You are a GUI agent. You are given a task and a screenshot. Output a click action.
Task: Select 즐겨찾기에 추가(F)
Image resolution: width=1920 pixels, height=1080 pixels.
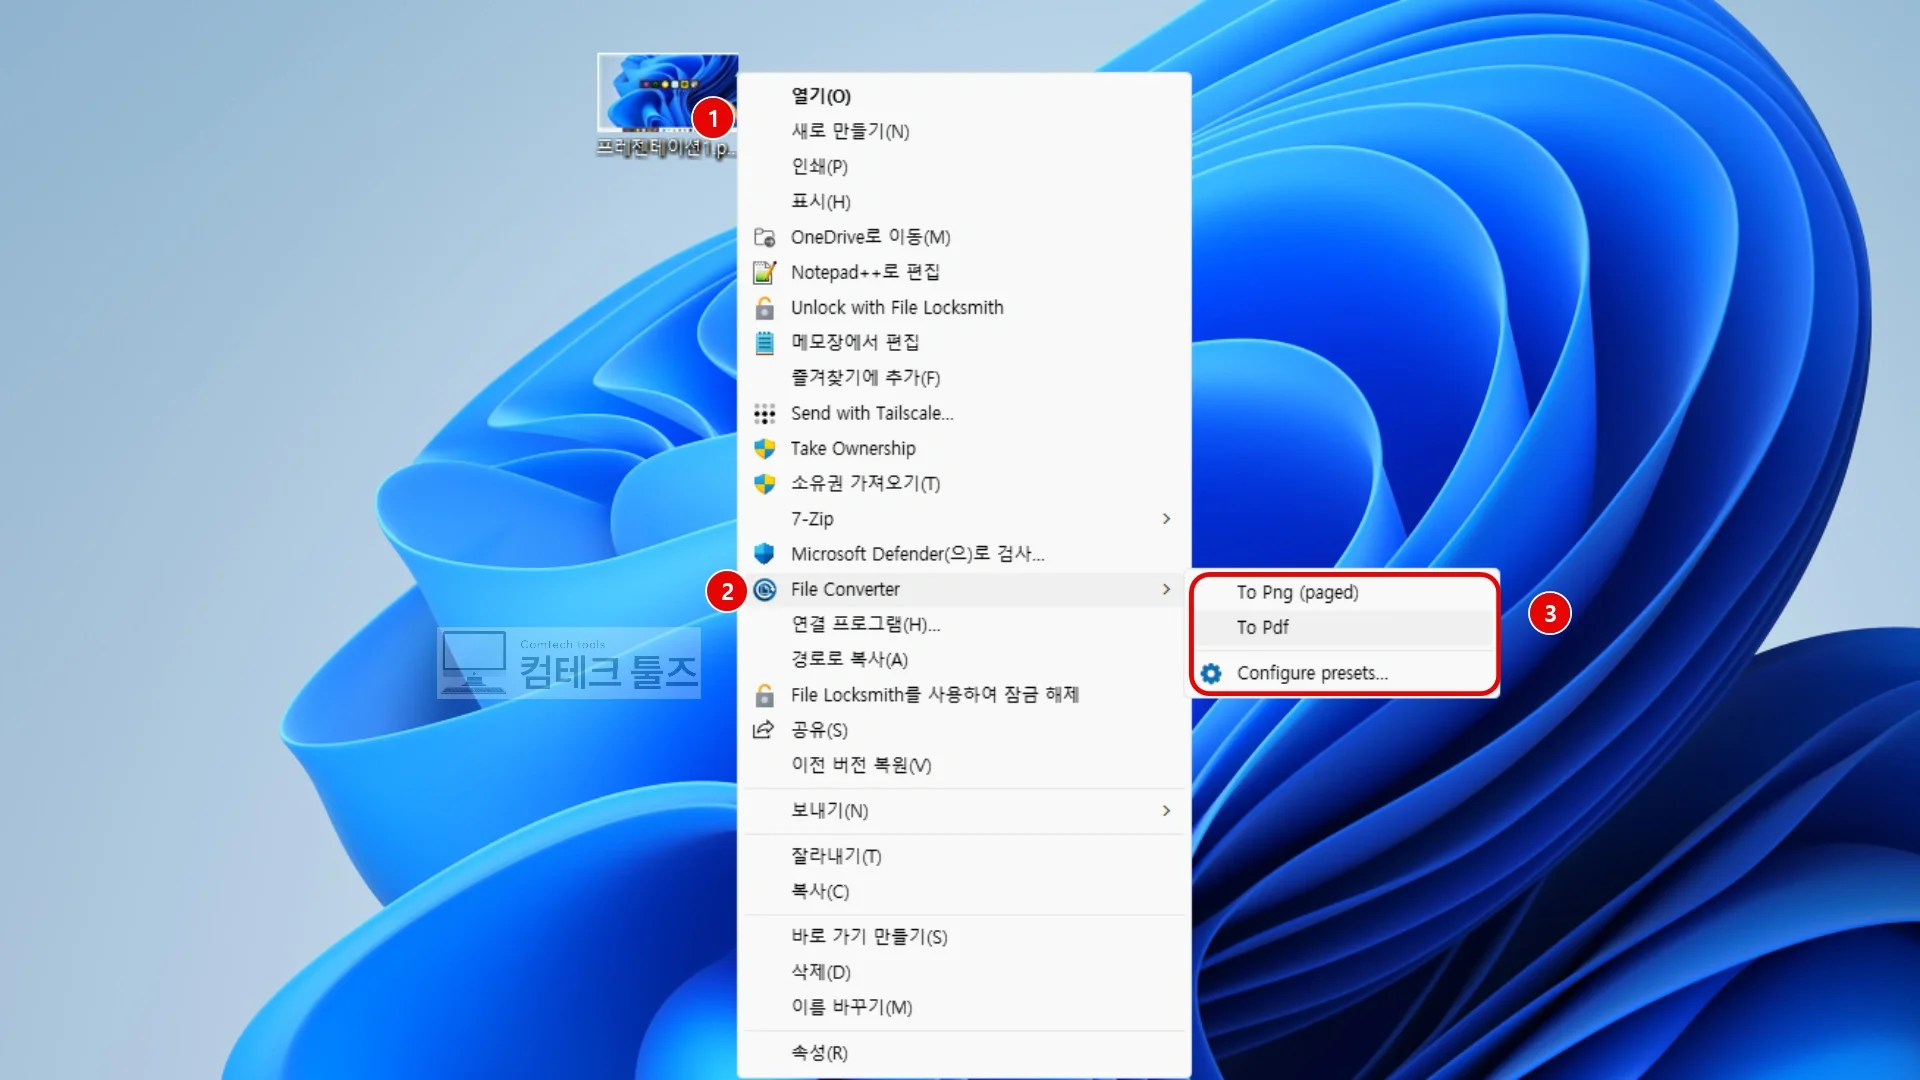(x=964, y=377)
